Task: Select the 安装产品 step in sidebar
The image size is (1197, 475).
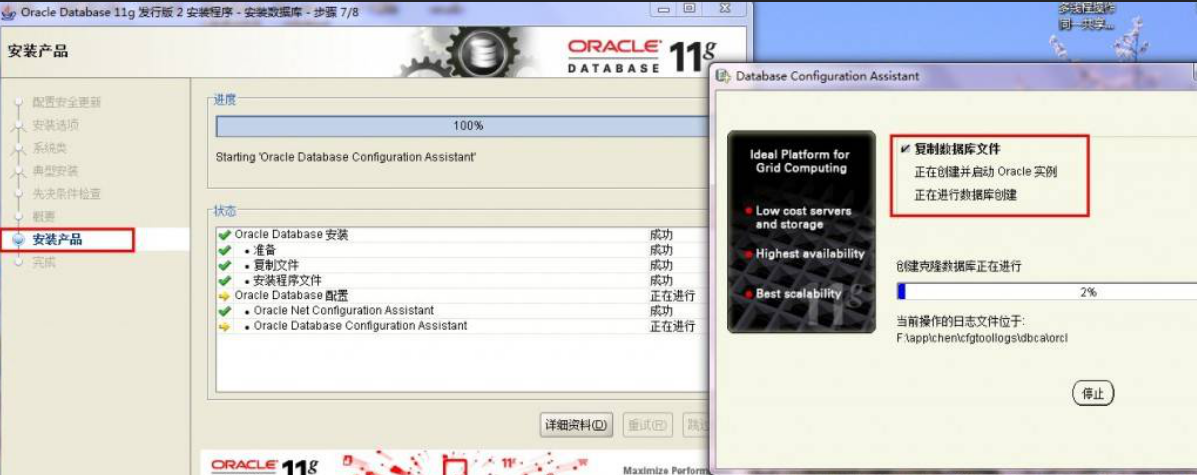Action: pyautogui.click(x=58, y=240)
